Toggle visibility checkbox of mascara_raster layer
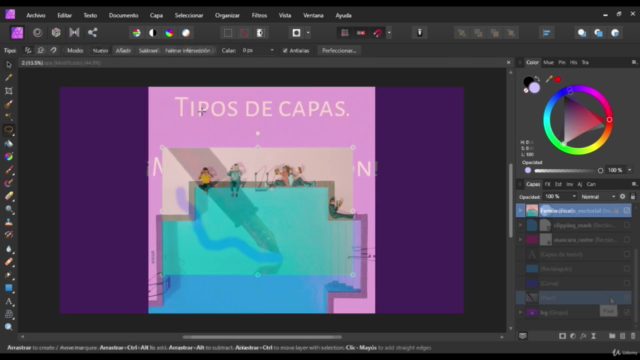Image resolution: width=640 pixels, height=360 pixels. click(627, 240)
